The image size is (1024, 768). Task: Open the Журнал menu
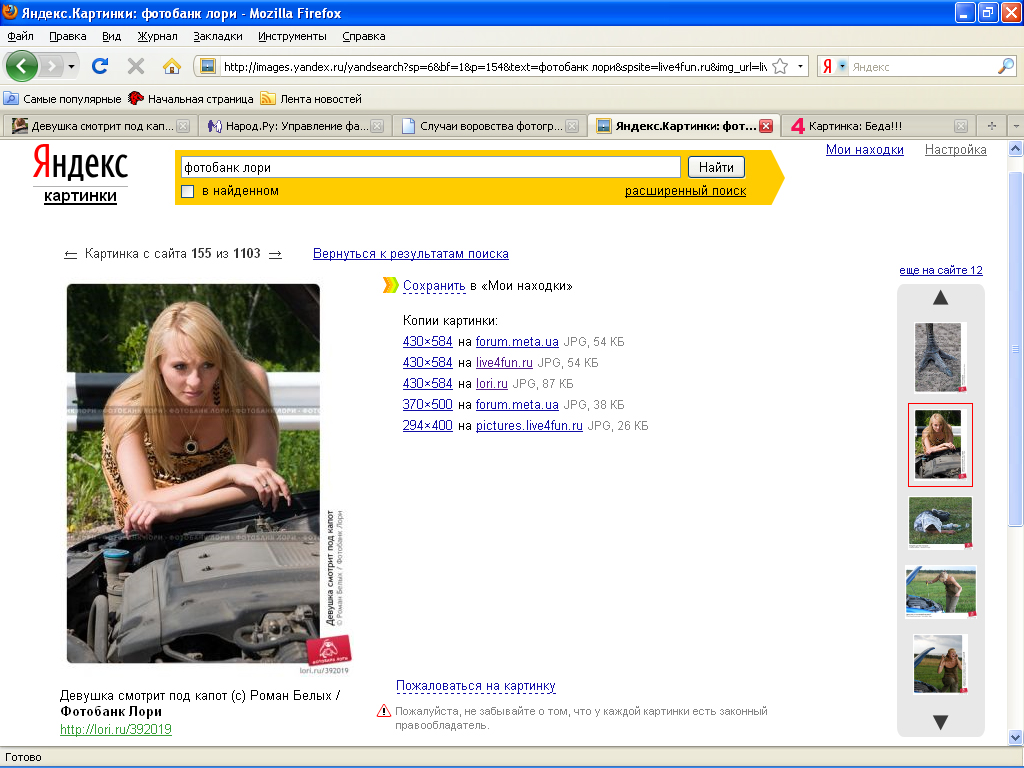click(x=157, y=37)
